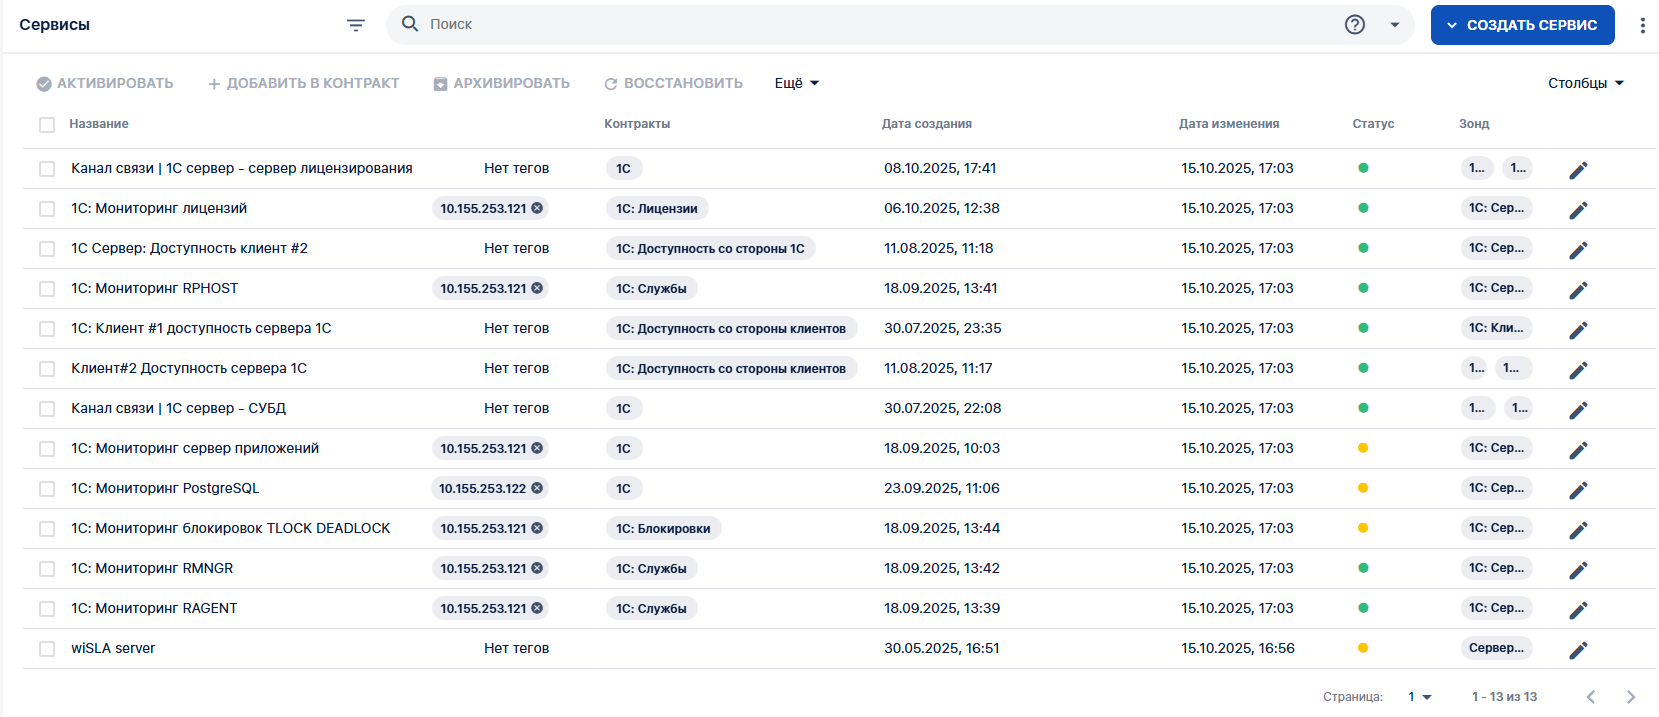This screenshot has height=717, width=1659.
Task: Click the Создать сервис button
Action: click(x=1522, y=25)
